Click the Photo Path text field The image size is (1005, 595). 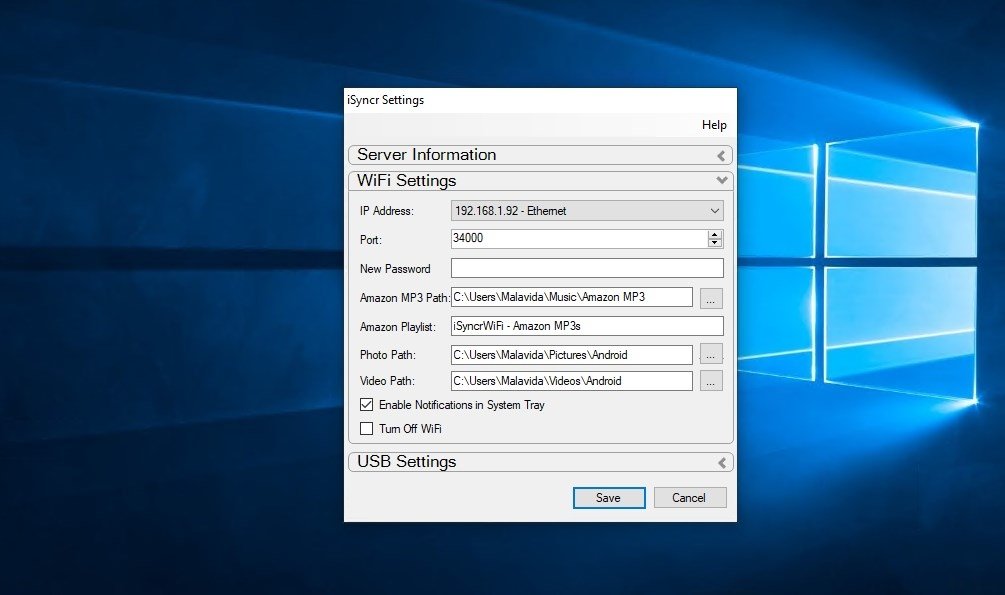tap(572, 355)
